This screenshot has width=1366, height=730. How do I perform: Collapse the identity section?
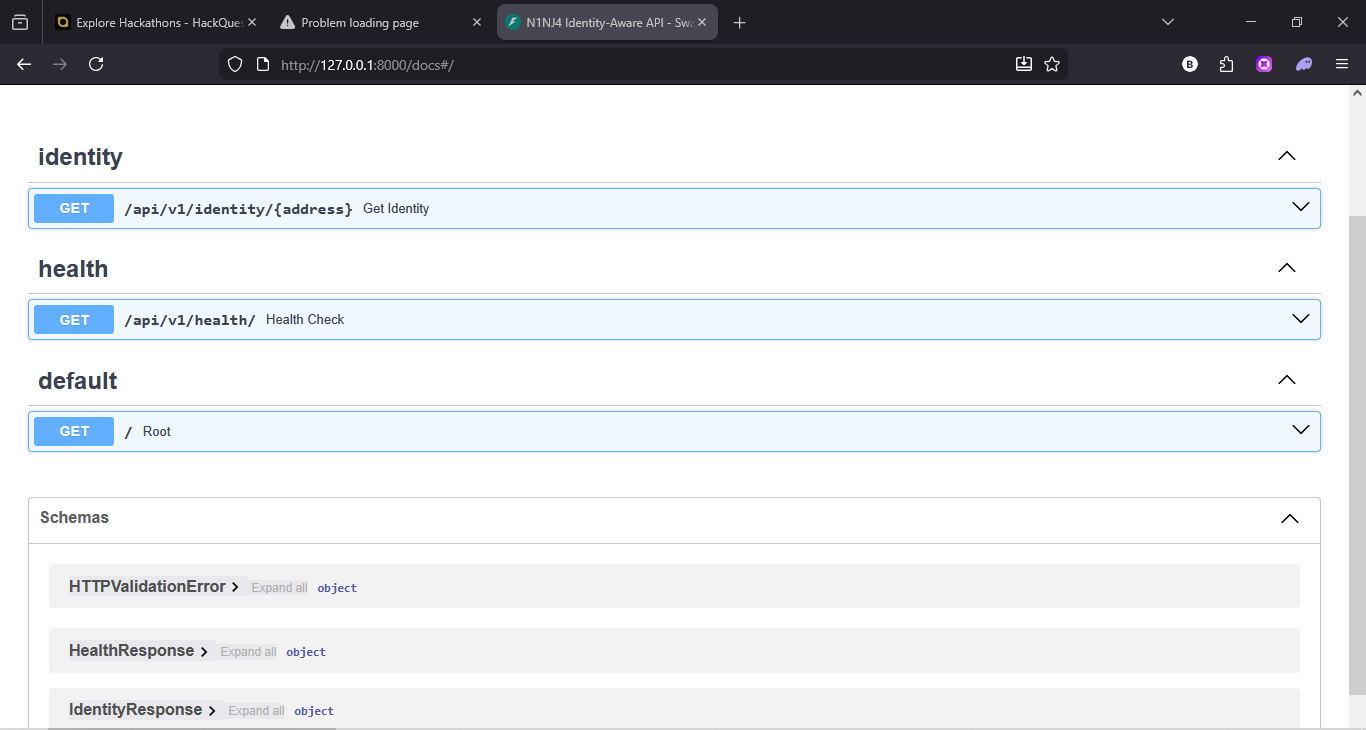coord(1287,156)
